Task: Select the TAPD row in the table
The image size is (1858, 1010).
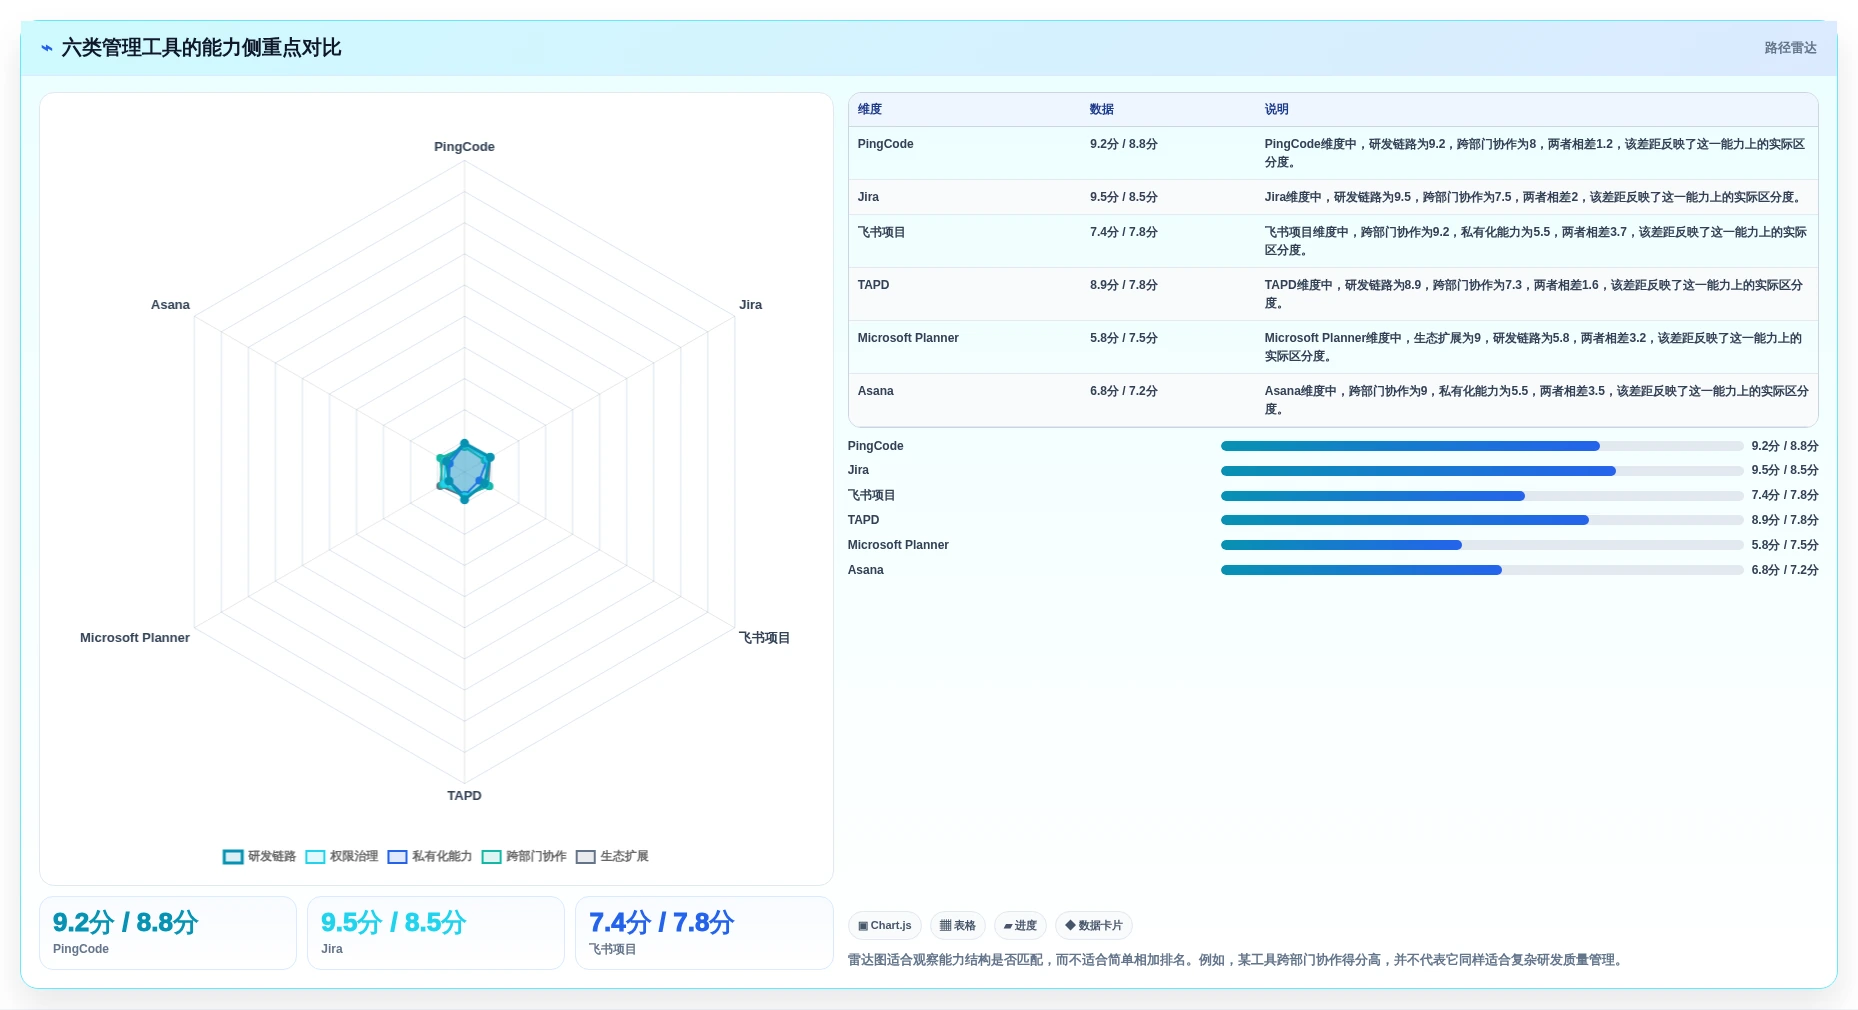Action: click(1333, 294)
